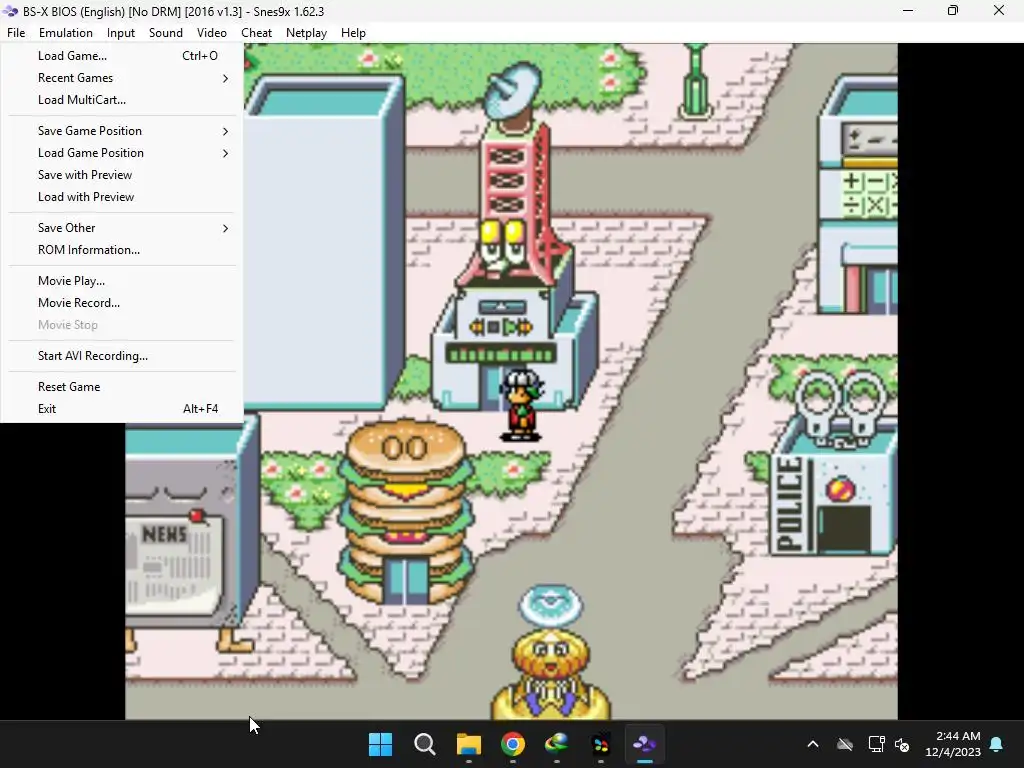Viewport: 1024px width, 768px height.
Task: Open the Input menu
Action: coord(121,33)
